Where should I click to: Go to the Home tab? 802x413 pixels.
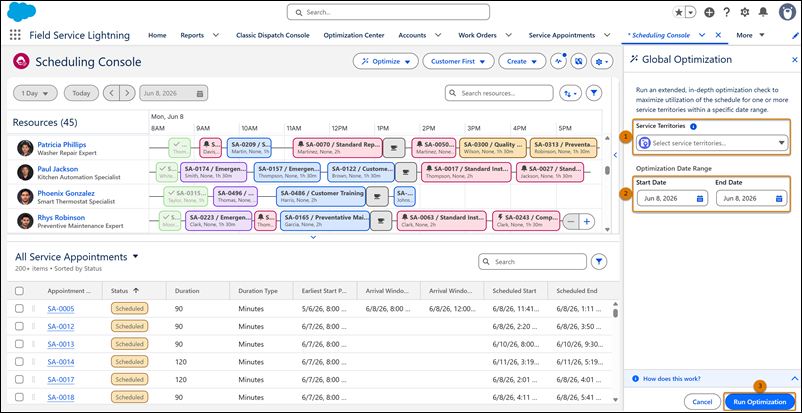click(x=157, y=35)
